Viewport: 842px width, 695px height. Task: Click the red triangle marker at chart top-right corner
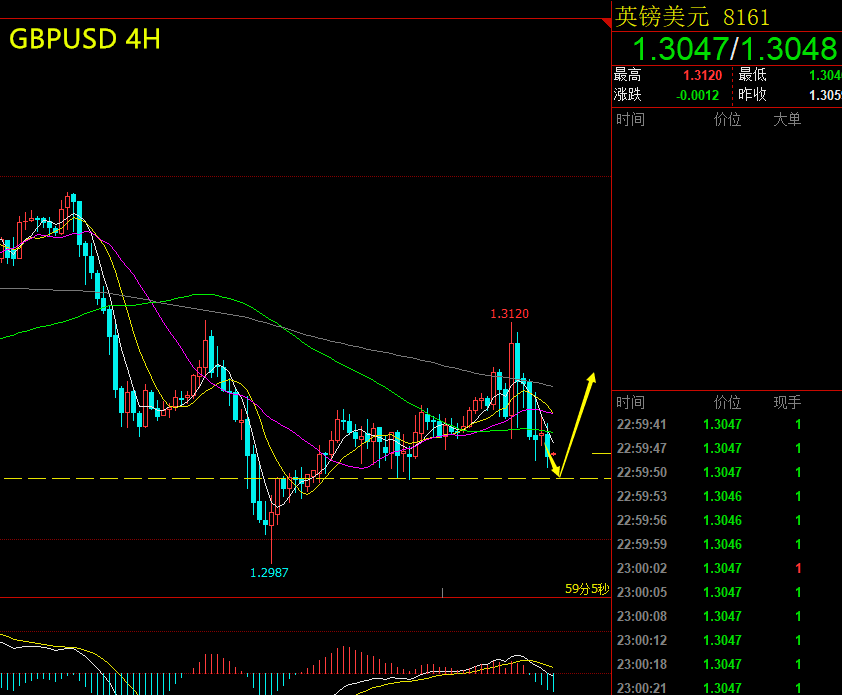coord(607,23)
